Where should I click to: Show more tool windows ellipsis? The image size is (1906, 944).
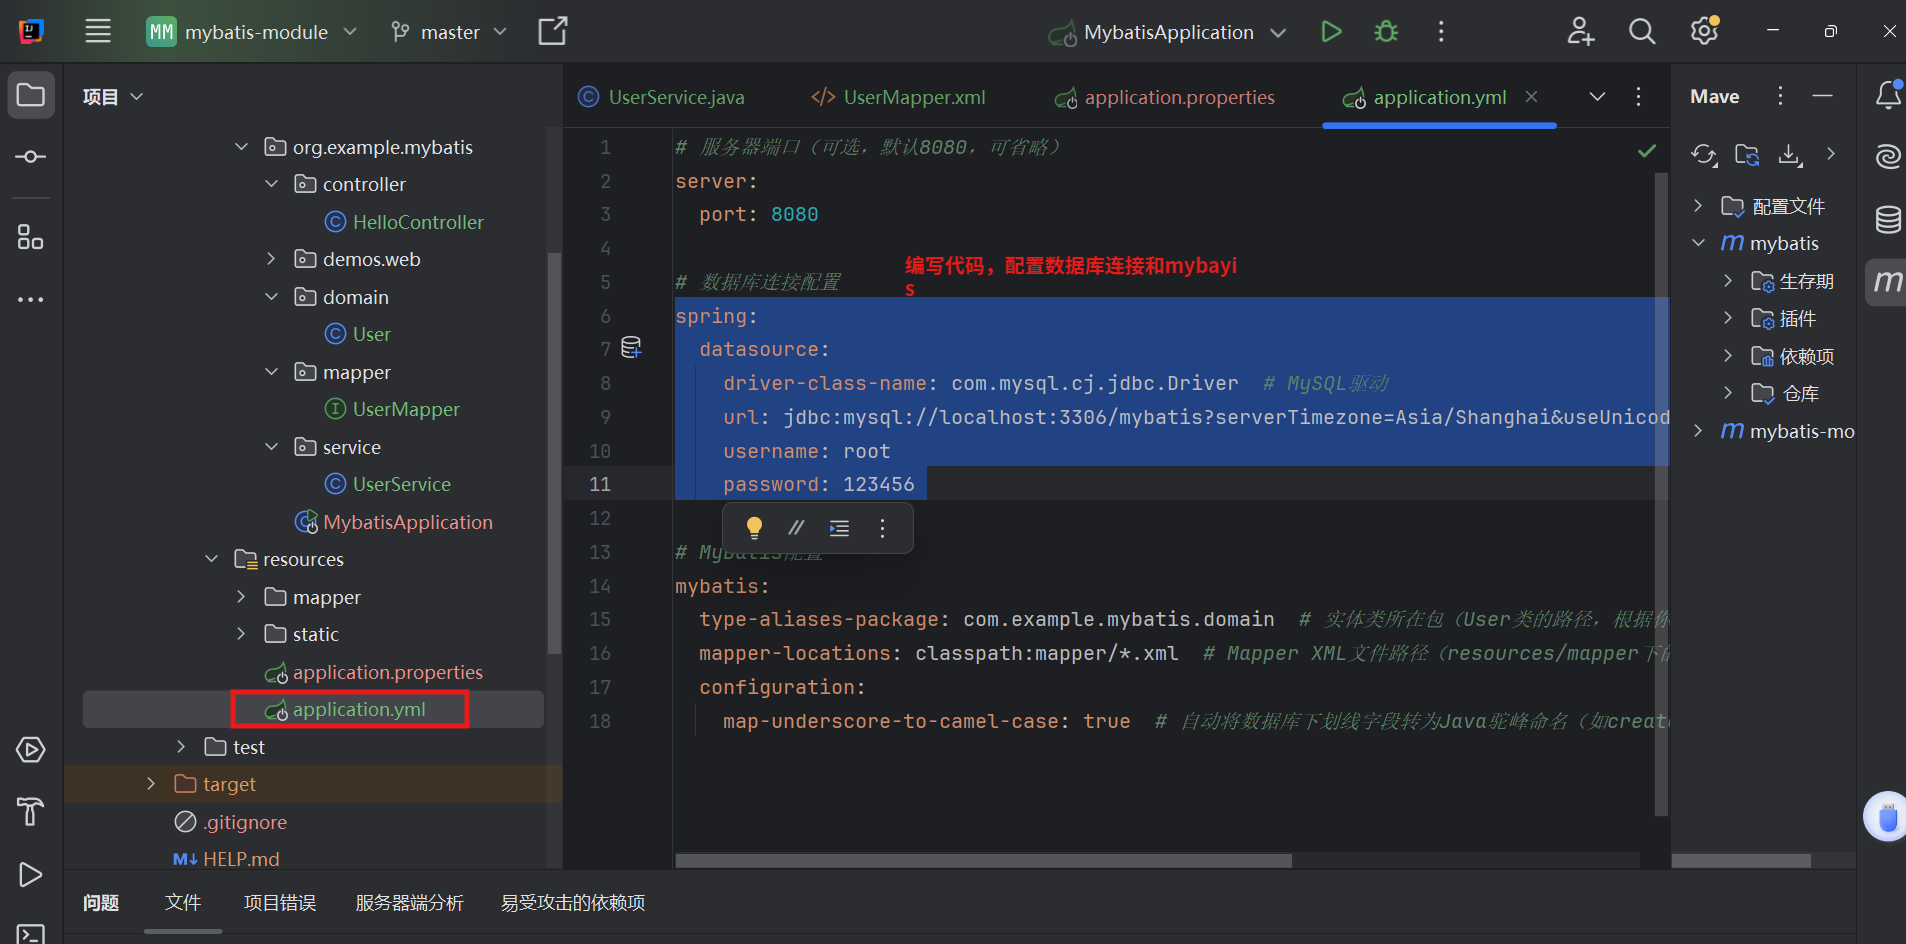point(31,299)
